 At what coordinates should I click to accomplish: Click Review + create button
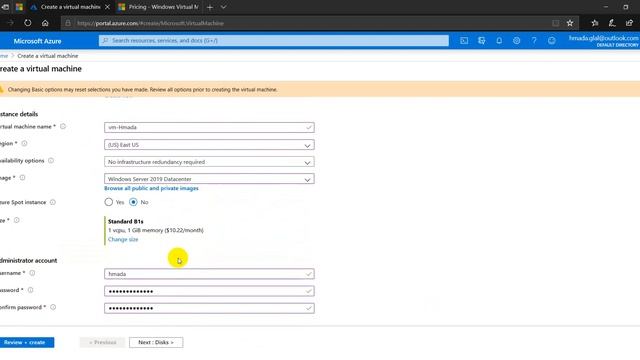click(26, 342)
